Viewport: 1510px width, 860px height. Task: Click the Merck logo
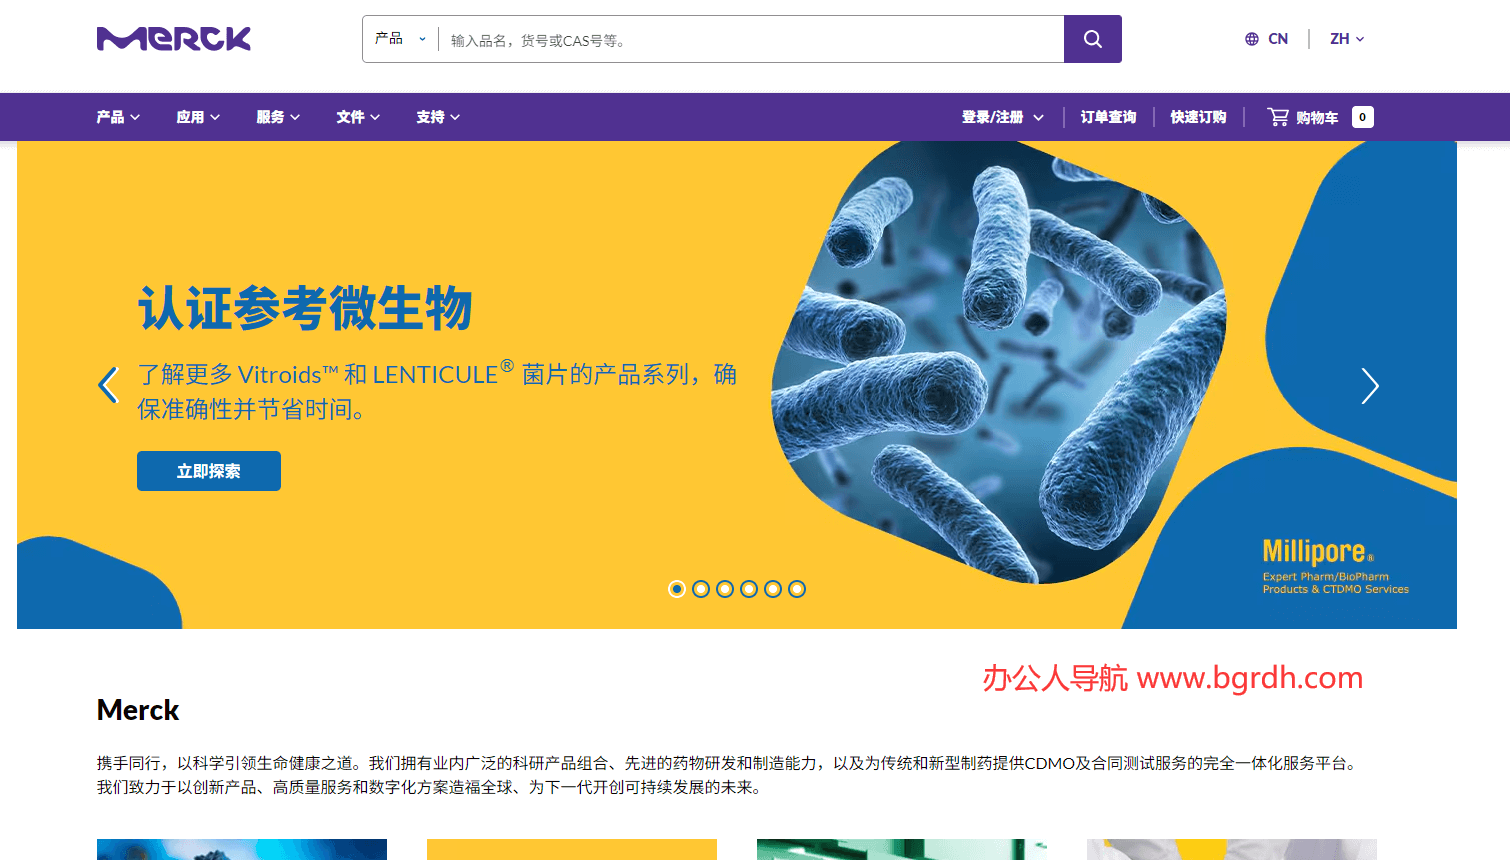coord(172,38)
